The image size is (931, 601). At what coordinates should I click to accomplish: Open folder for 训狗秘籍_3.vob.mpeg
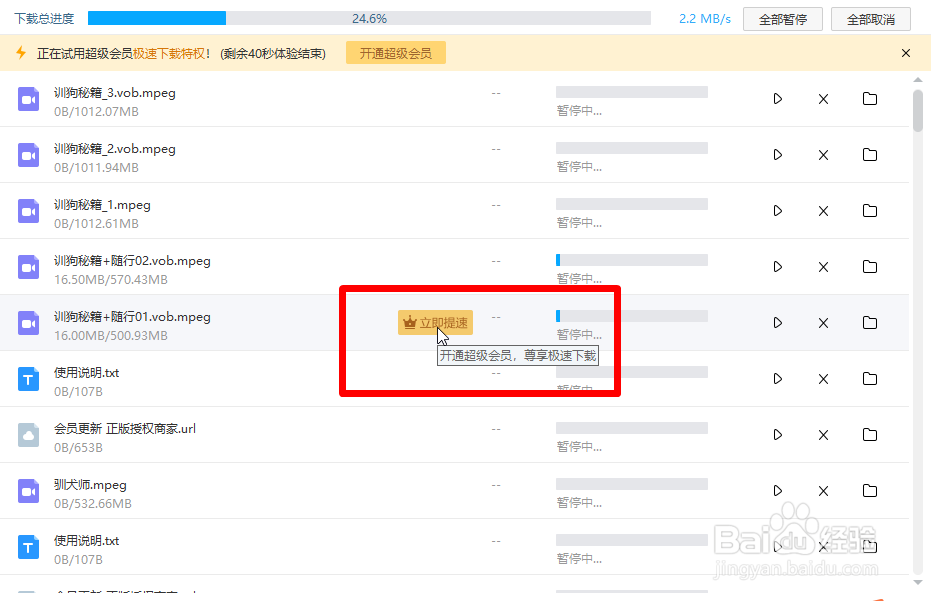[x=870, y=99]
